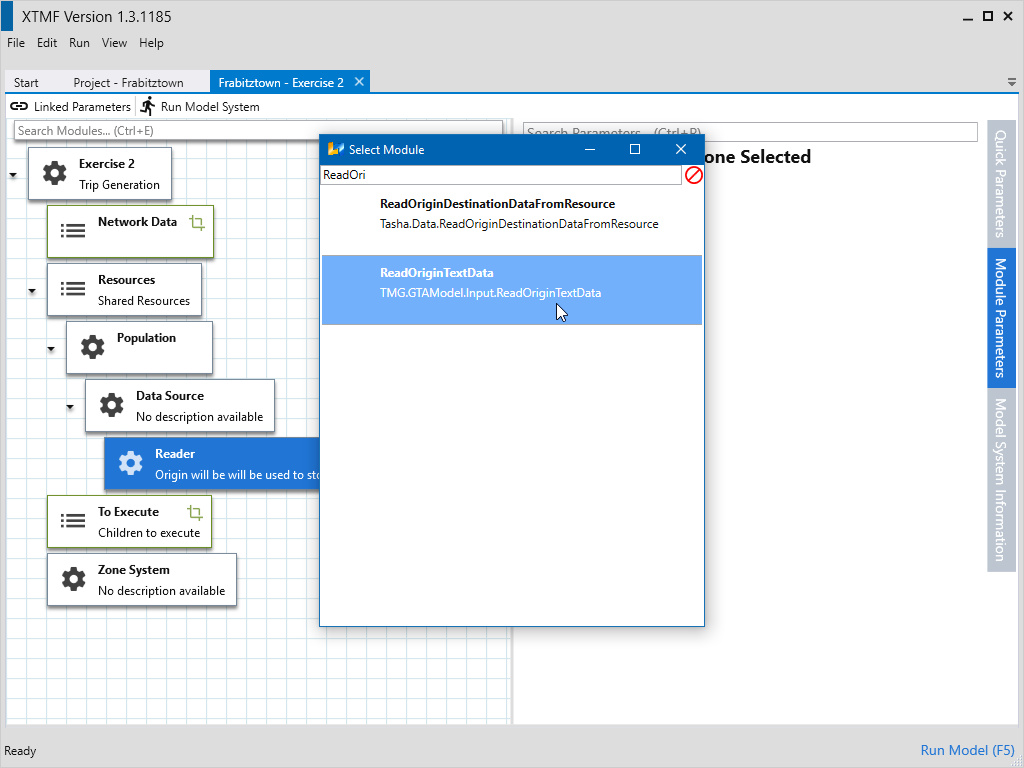The width and height of the screenshot is (1024, 768).
Task: Click the gear icon on Population module
Action: point(92,347)
